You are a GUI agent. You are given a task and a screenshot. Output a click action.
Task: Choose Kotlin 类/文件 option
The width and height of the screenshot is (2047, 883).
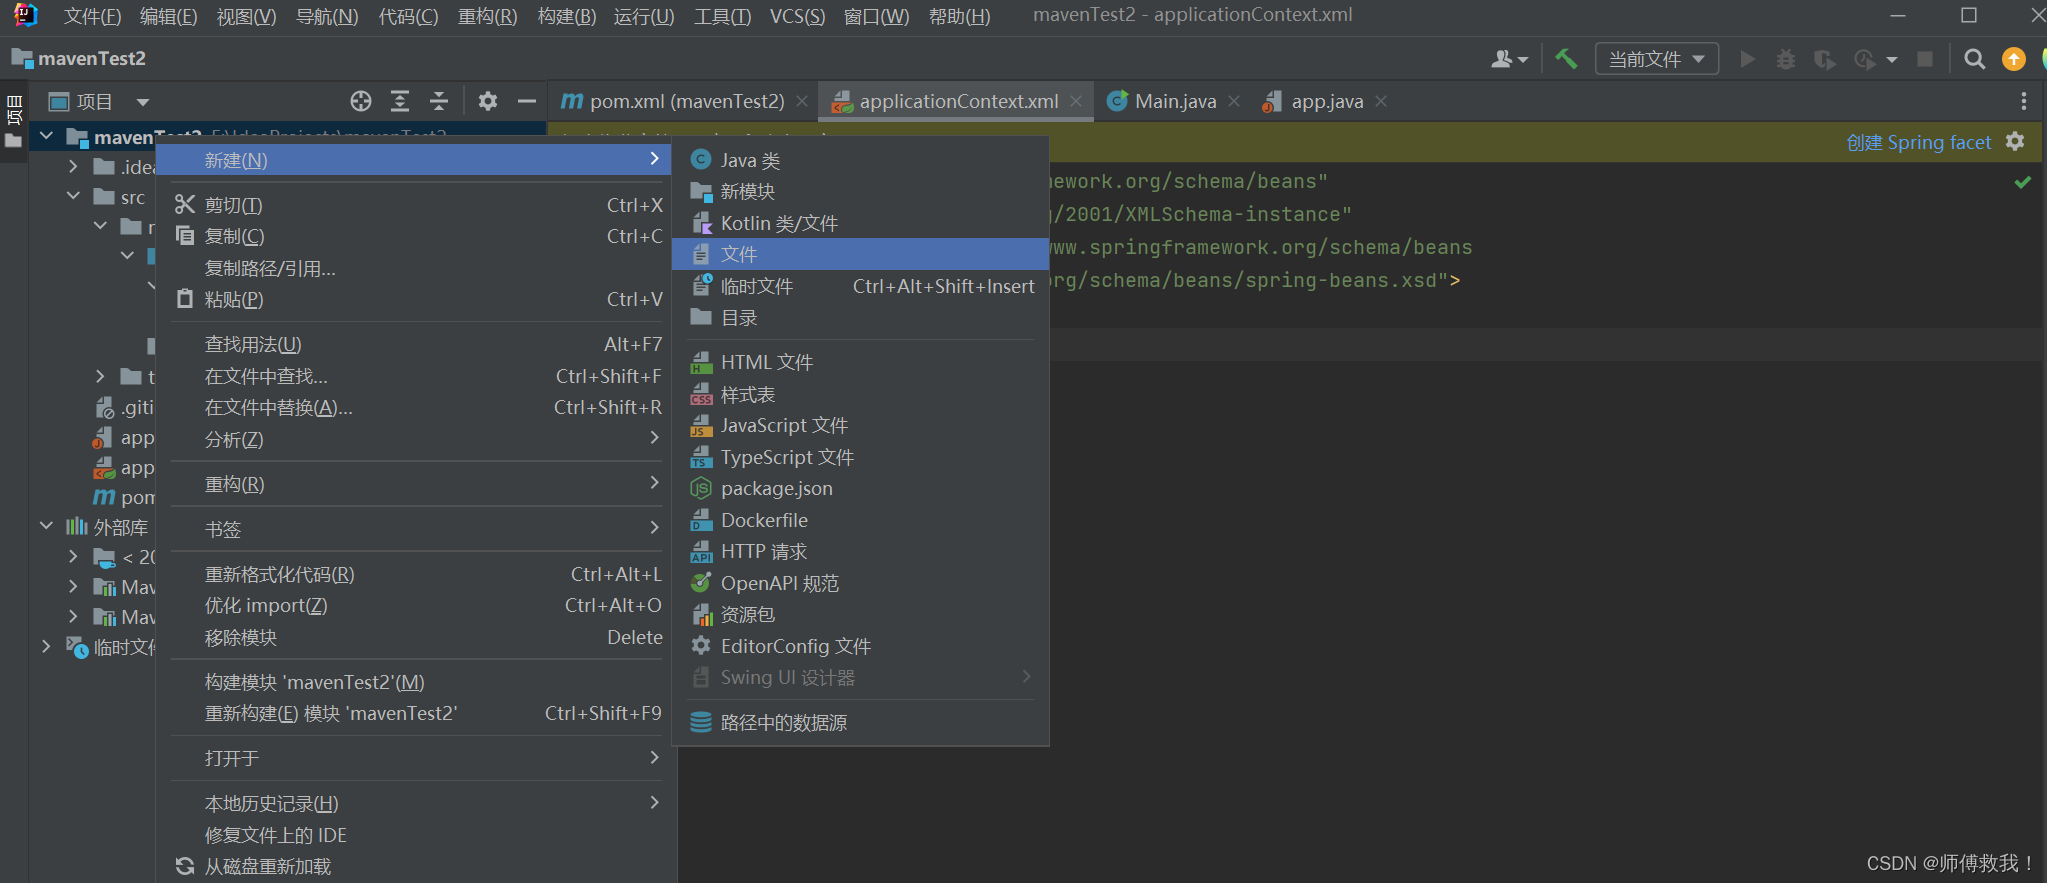[860, 223]
